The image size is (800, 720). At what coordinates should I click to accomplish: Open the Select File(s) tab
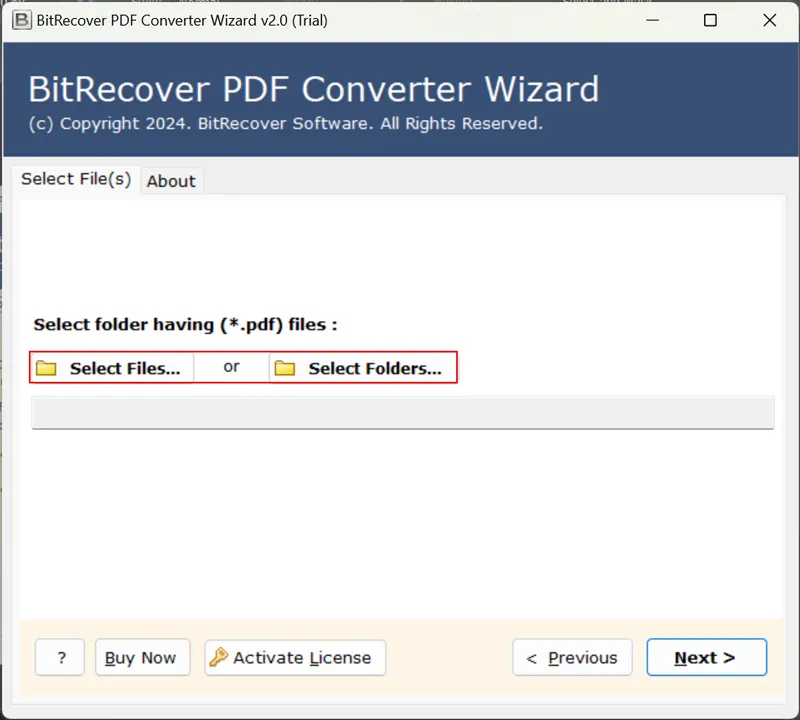(x=76, y=179)
